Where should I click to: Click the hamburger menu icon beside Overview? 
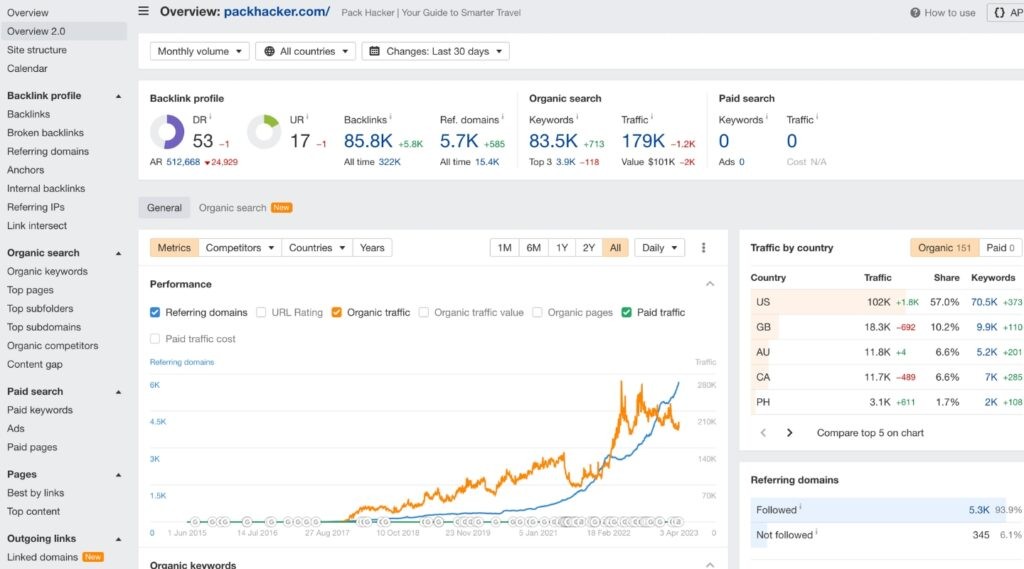[144, 12]
